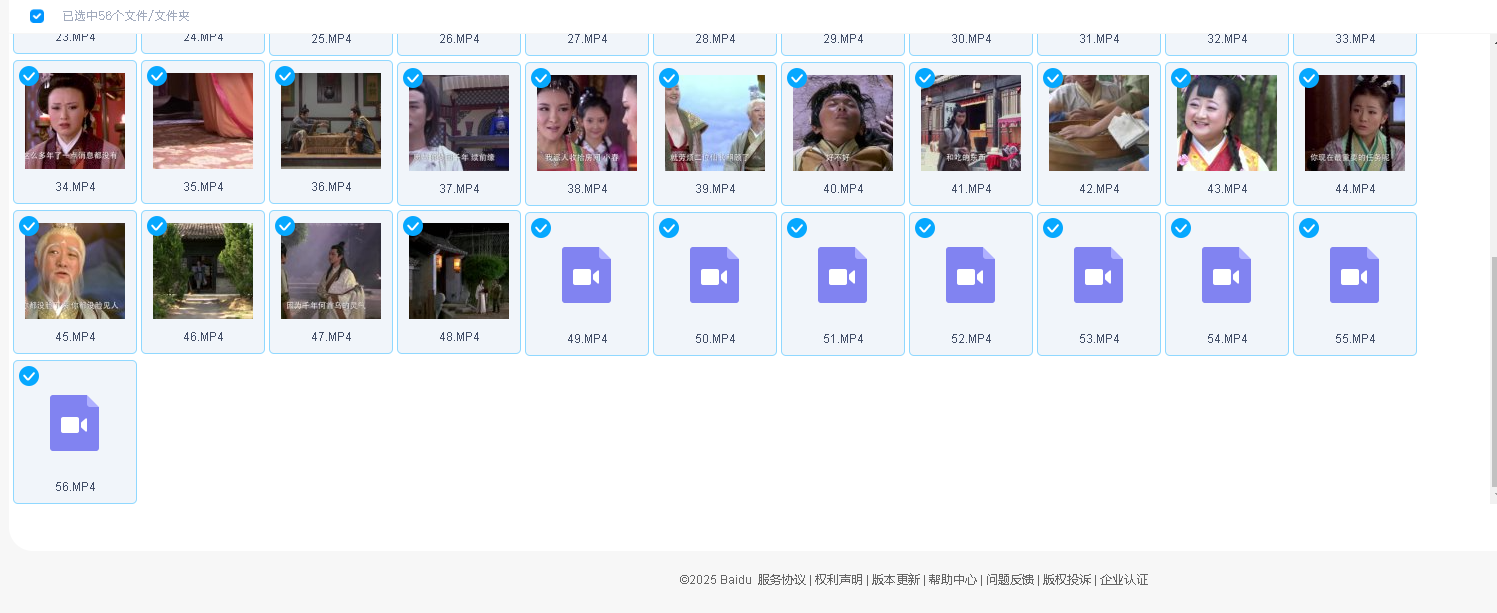Click the video file icon for 55.MP4
Viewport: 1497px width, 613px height.
pyautogui.click(x=1354, y=275)
